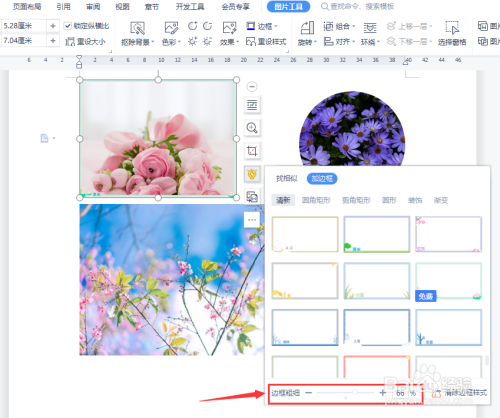This screenshot has width=500, height=418.
Task: Click the floating lightbulb beautify icon
Action: 252,174
